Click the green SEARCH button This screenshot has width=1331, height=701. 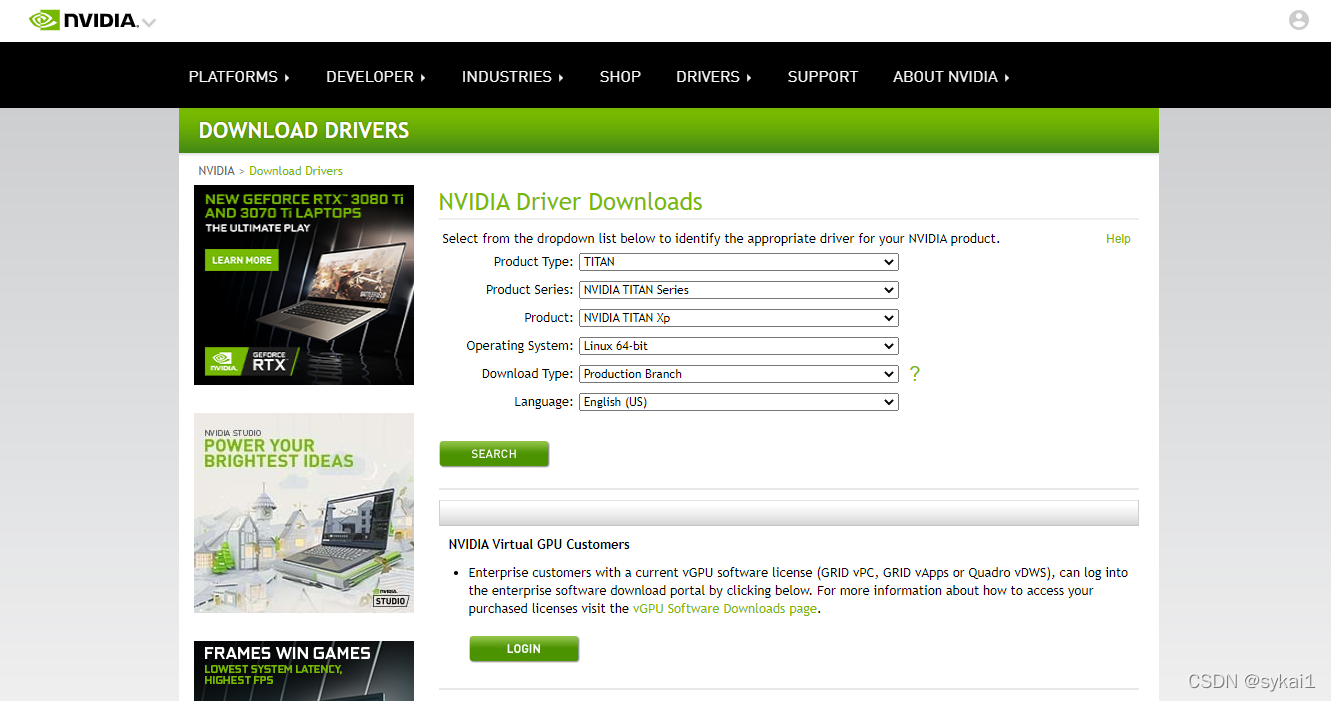click(494, 454)
